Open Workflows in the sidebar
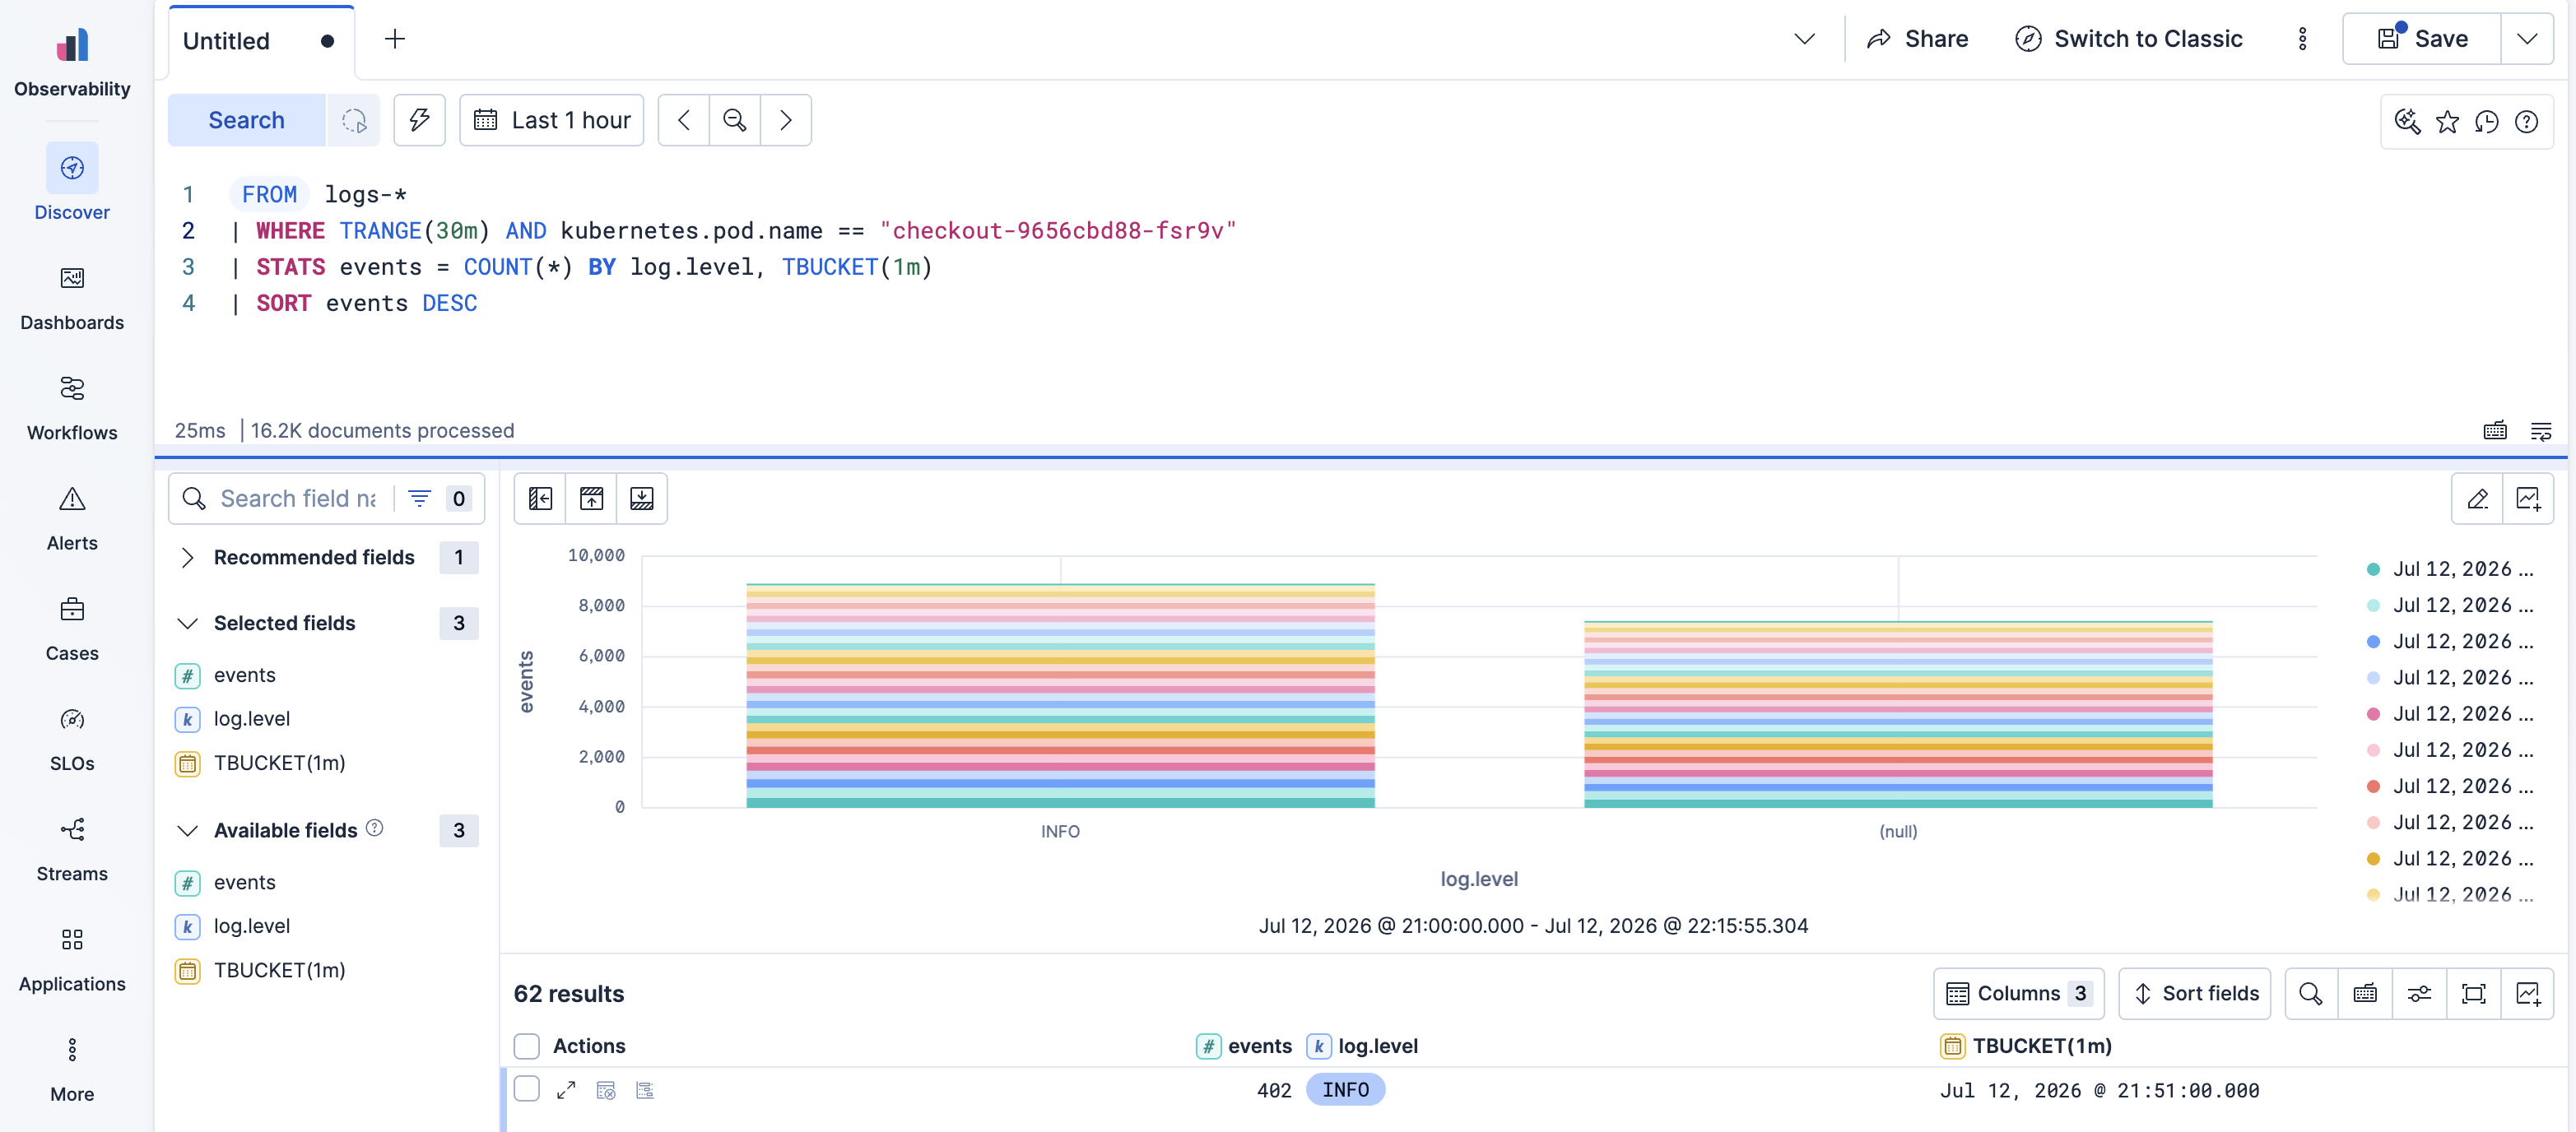Image resolution: width=2576 pixels, height=1132 pixels. coord(72,407)
